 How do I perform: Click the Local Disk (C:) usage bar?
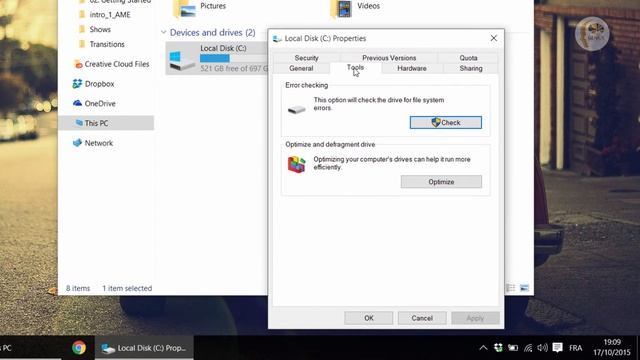[x=234, y=58]
